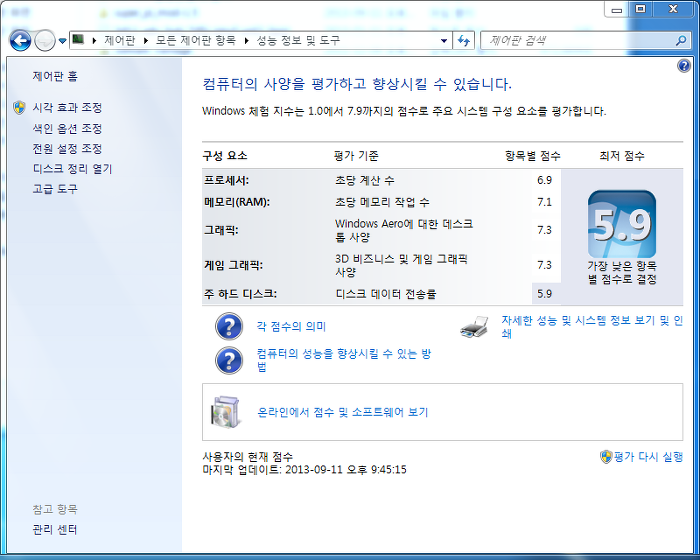This screenshot has width=700, height=560.
Task: Click the shield icon beside 평가 다시 실행
Action: tap(606, 457)
